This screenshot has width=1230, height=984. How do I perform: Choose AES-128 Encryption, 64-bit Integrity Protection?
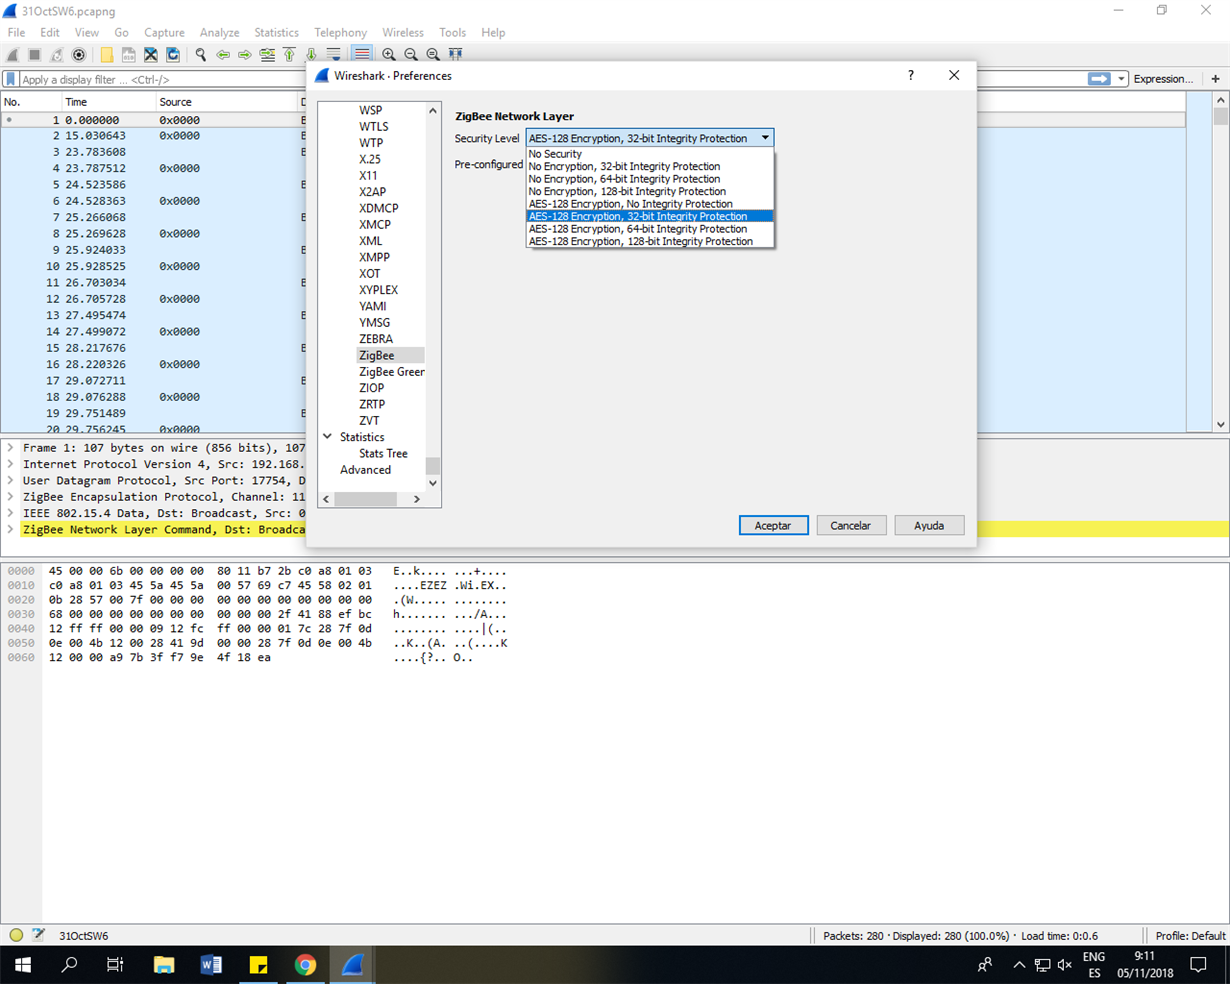650,229
